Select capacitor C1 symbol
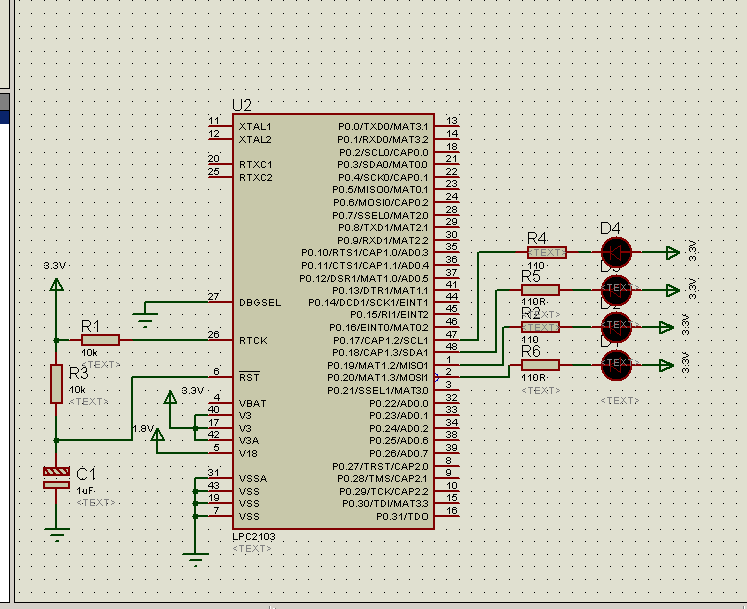The width and height of the screenshot is (747, 609). [56, 477]
